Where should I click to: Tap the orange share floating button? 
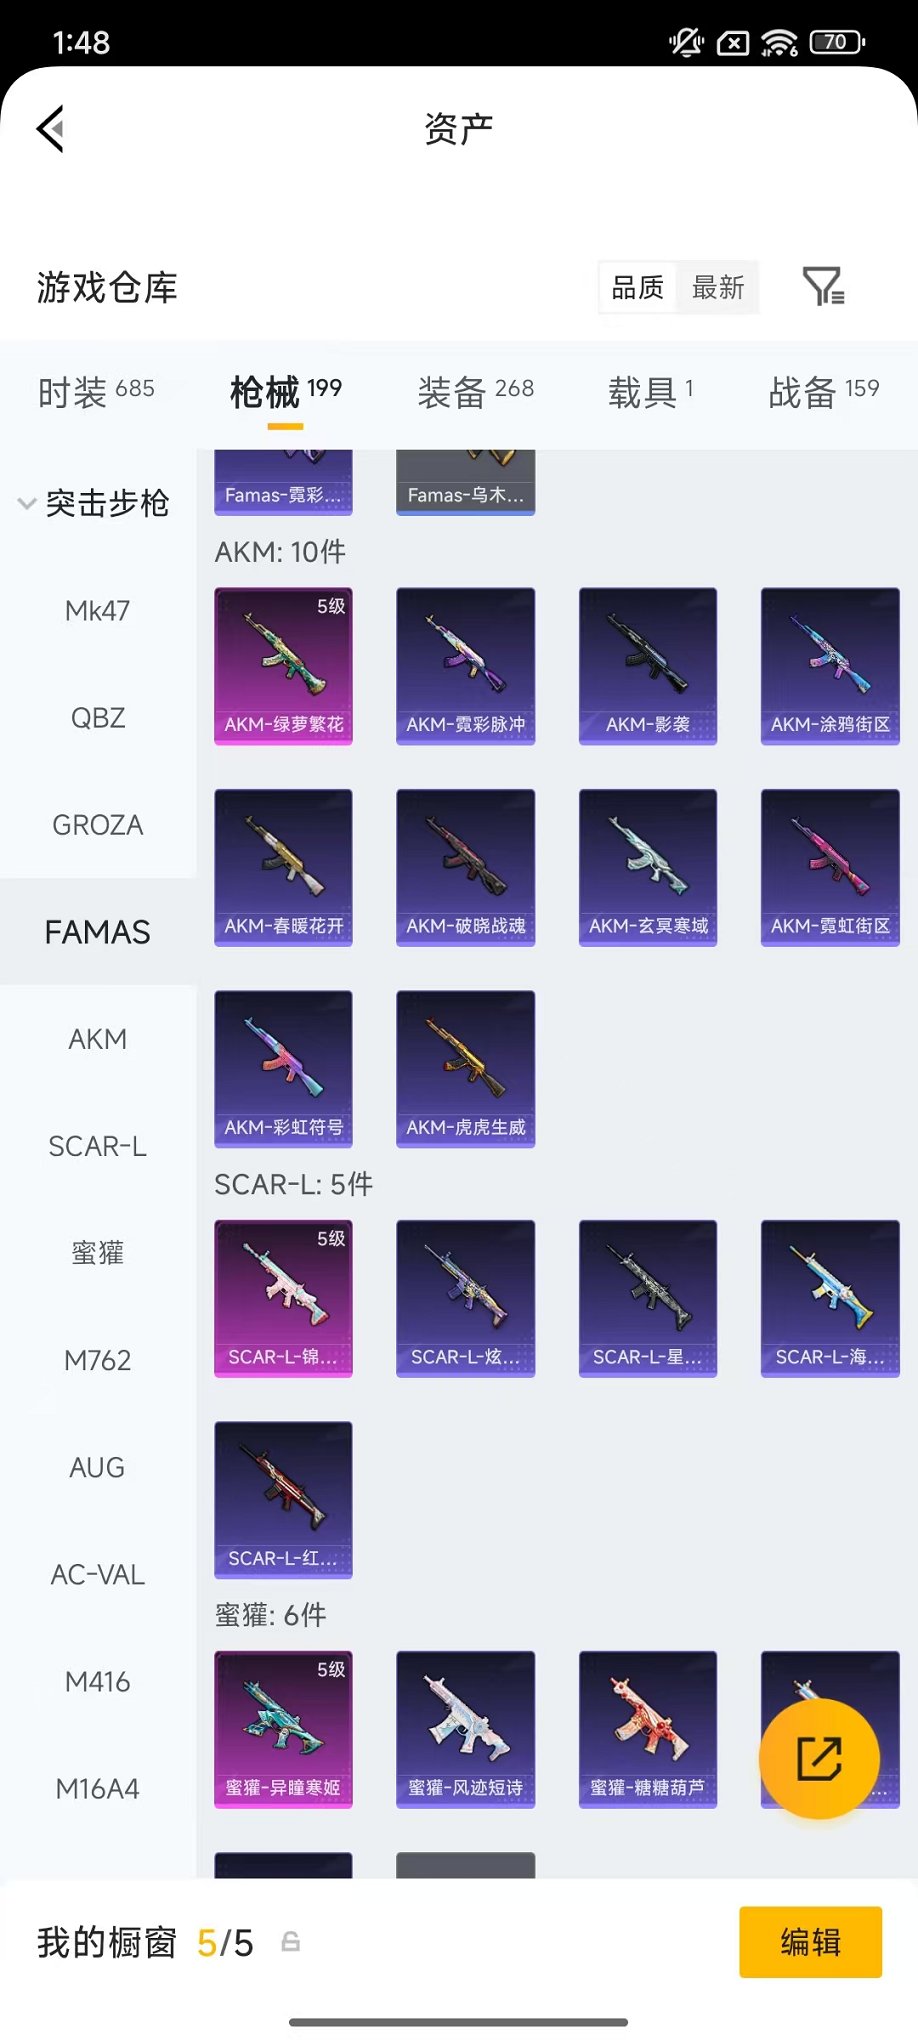pos(819,1758)
